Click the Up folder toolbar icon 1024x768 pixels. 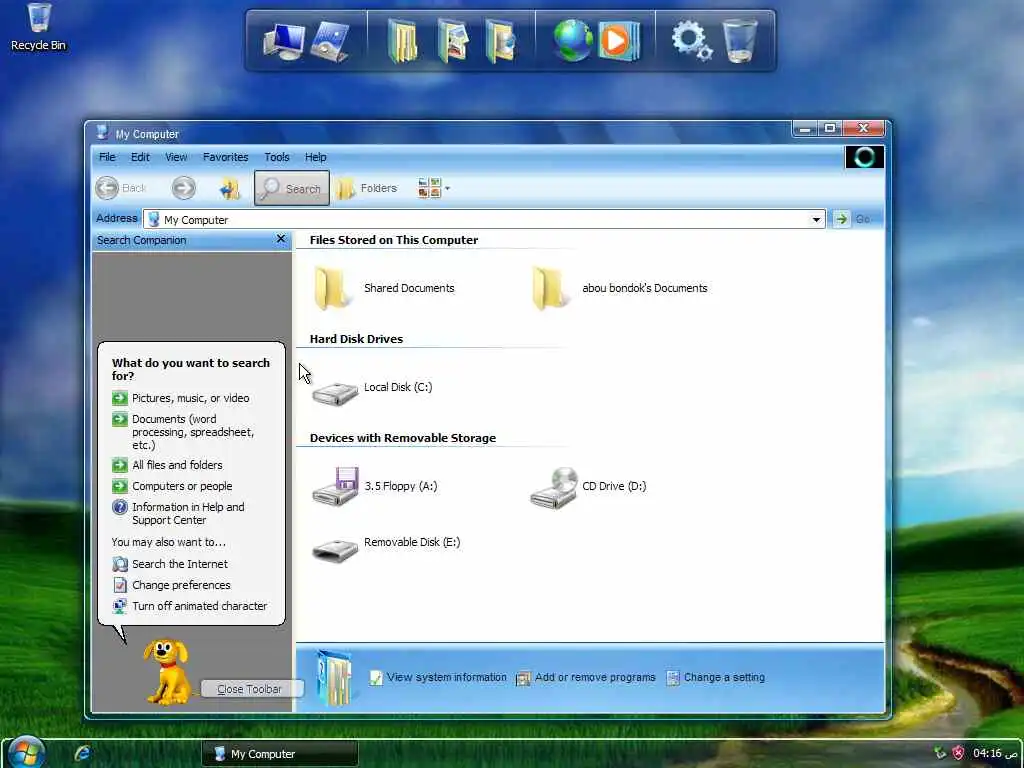point(229,189)
